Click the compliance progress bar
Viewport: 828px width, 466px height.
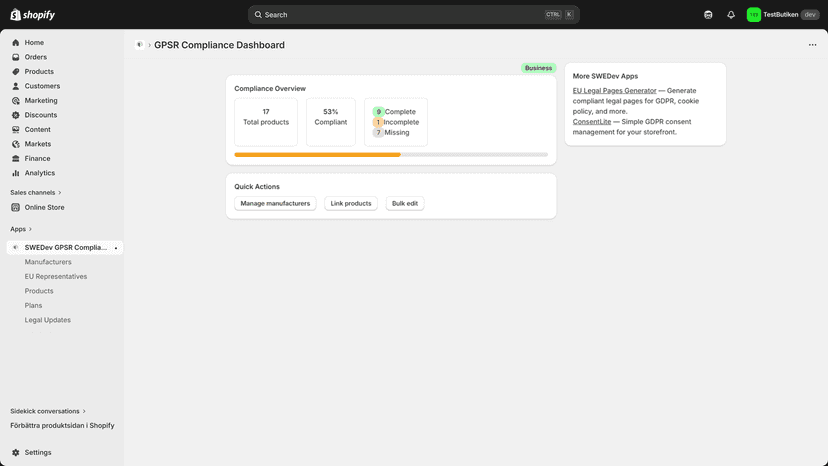click(391, 155)
